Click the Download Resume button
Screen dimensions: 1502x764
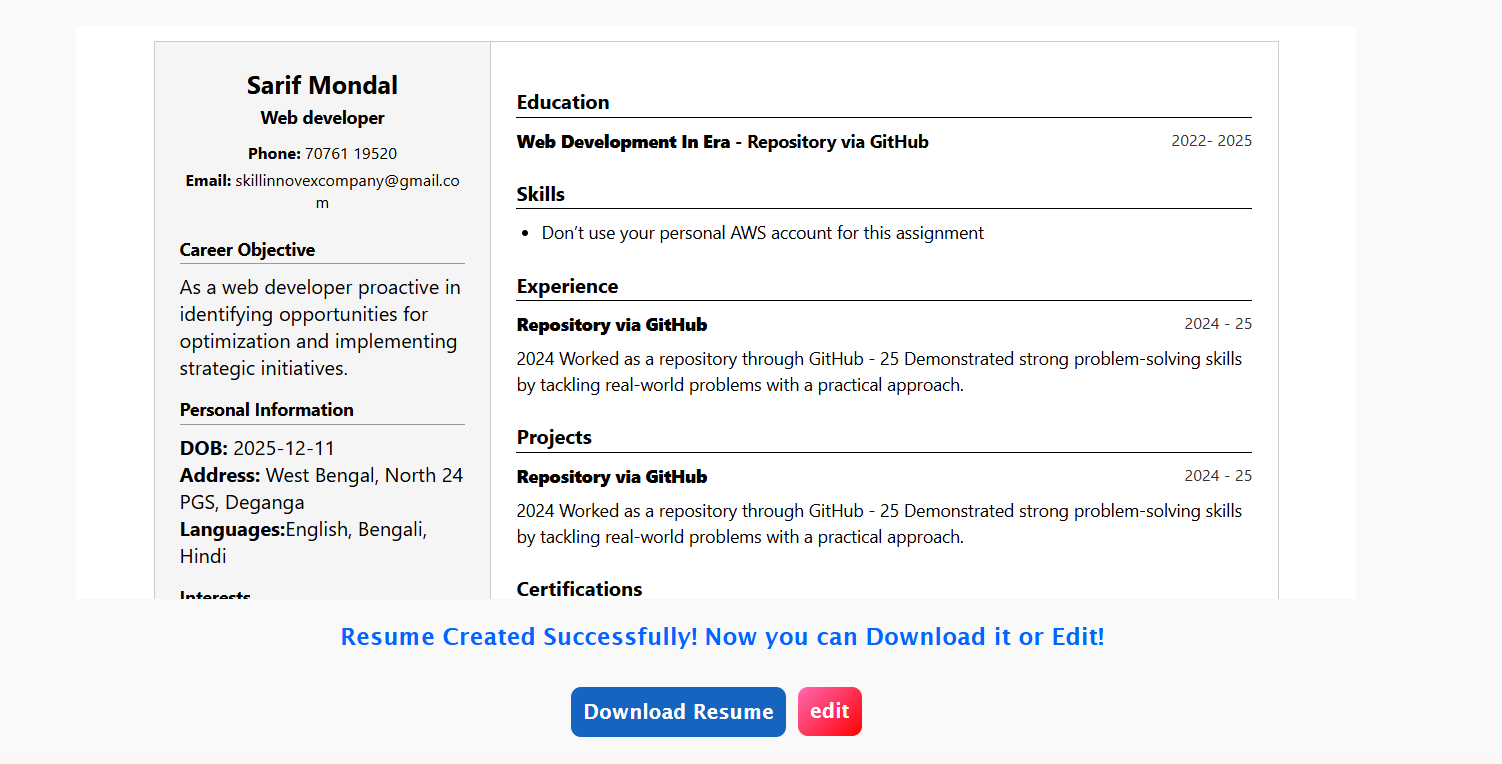(678, 711)
